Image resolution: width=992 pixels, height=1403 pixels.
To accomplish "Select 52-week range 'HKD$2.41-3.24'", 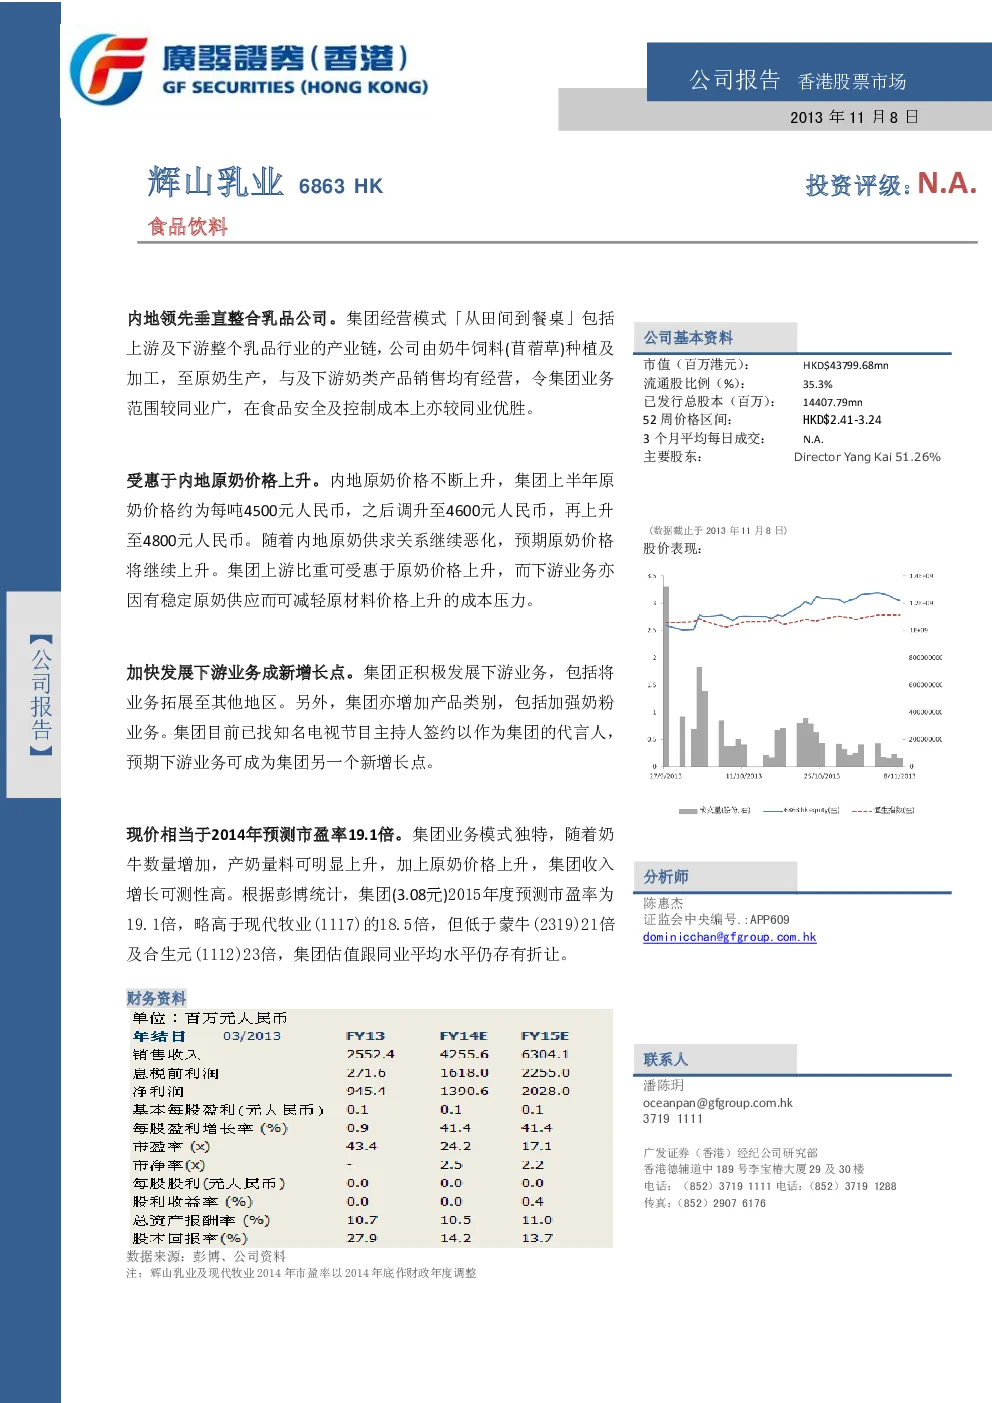I will [842, 420].
